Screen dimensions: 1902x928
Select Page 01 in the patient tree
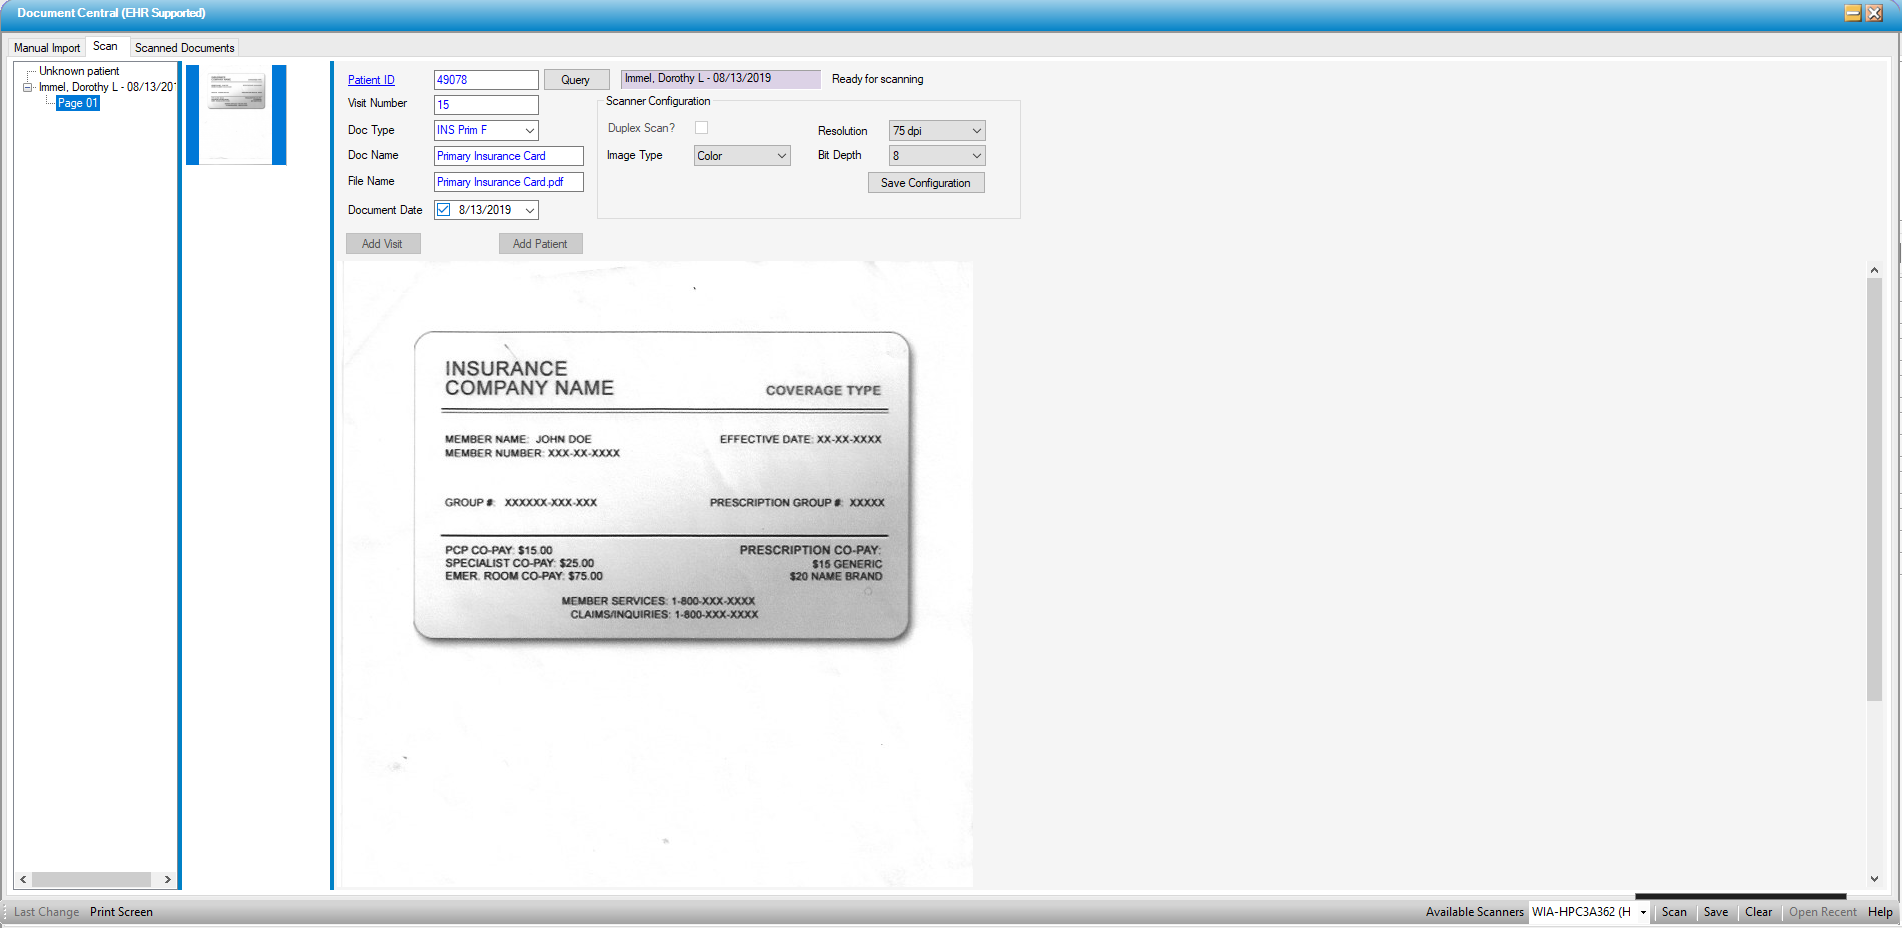tap(77, 103)
